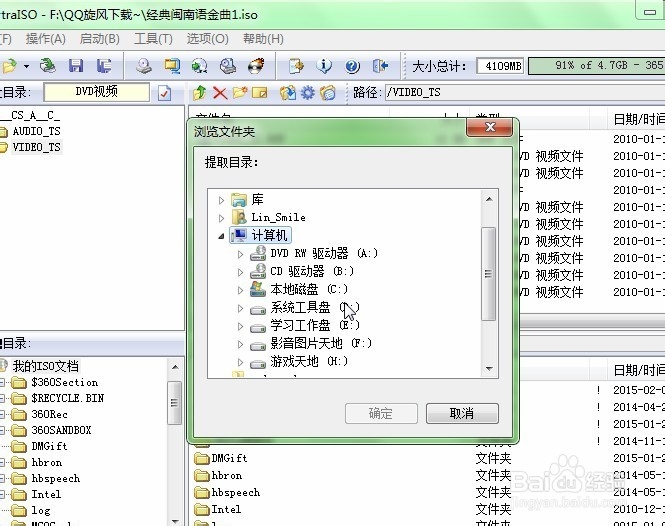Image resolution: width=665 pixels, height=526 pixels.
Task: Click the New folder icon
Action: click(x=240, y=92)
